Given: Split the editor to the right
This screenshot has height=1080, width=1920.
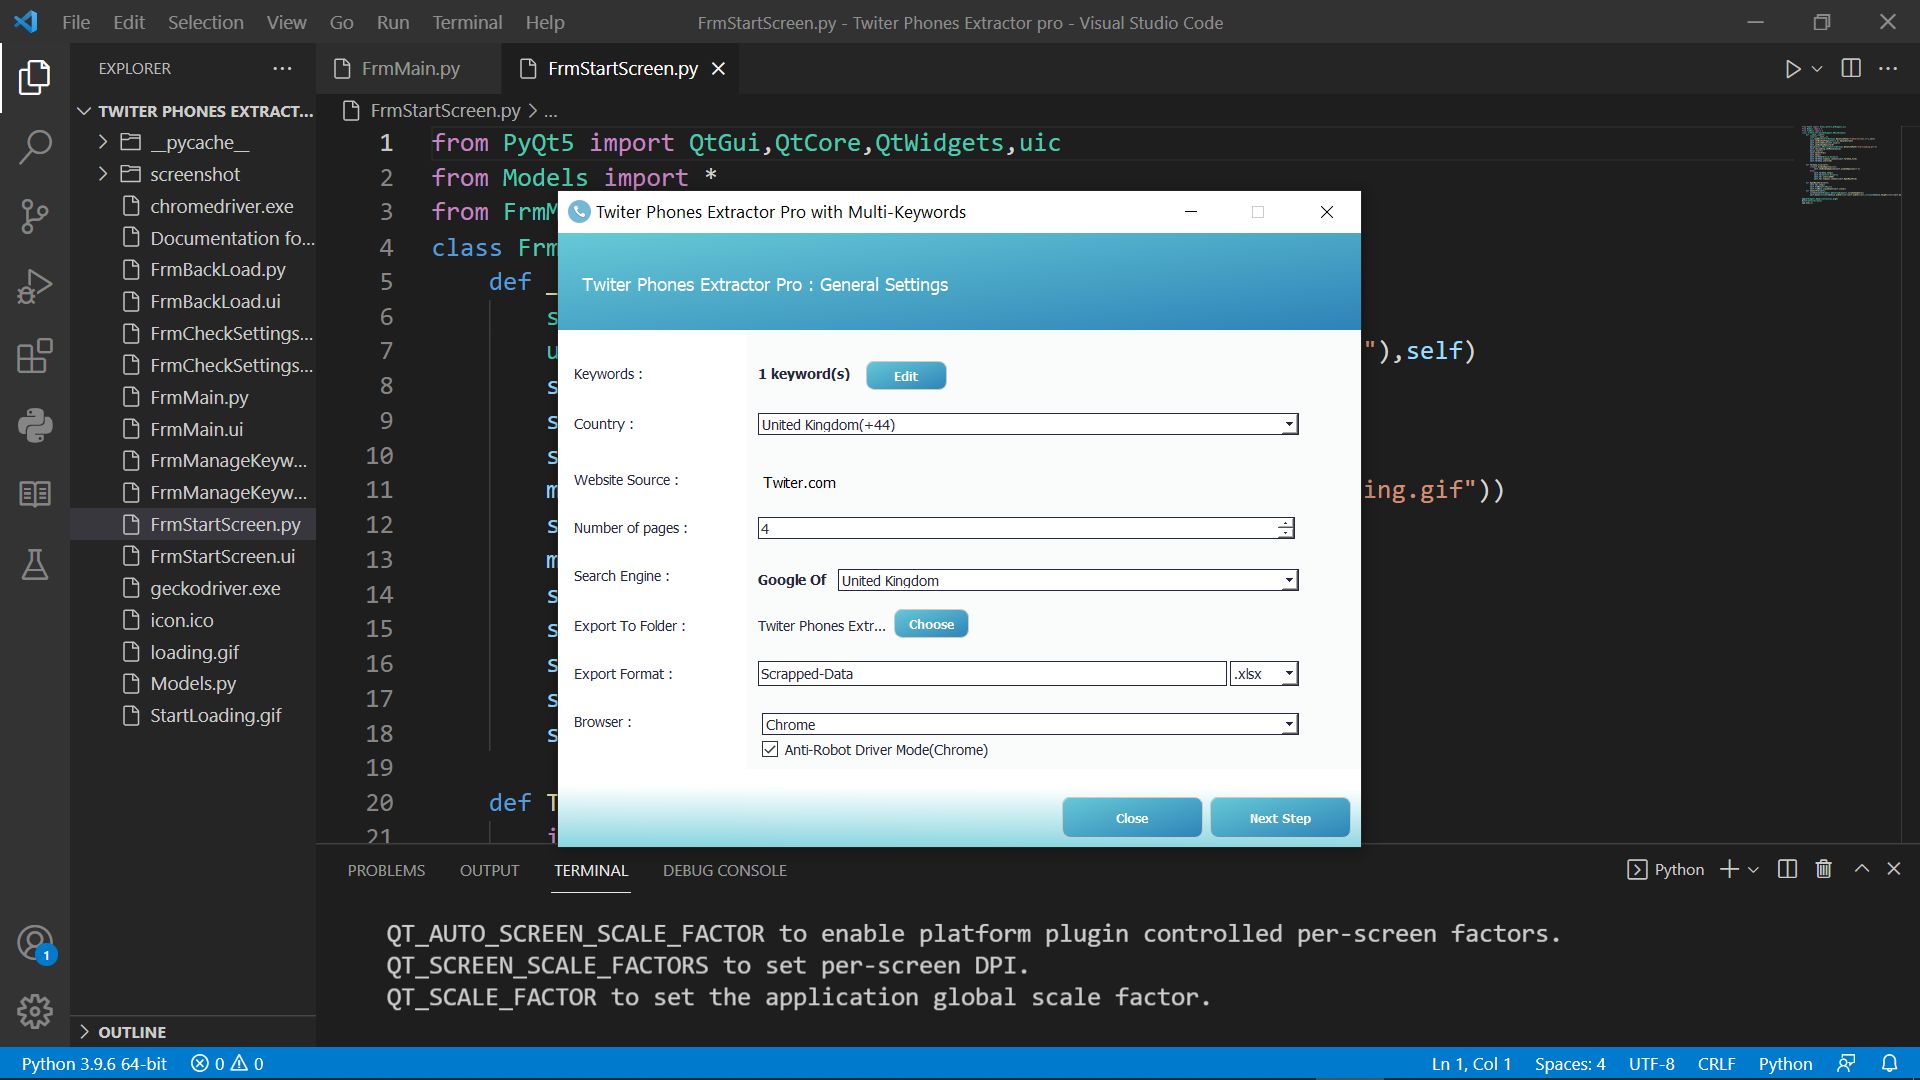Looking at the screenshot, I should 1851,68.
